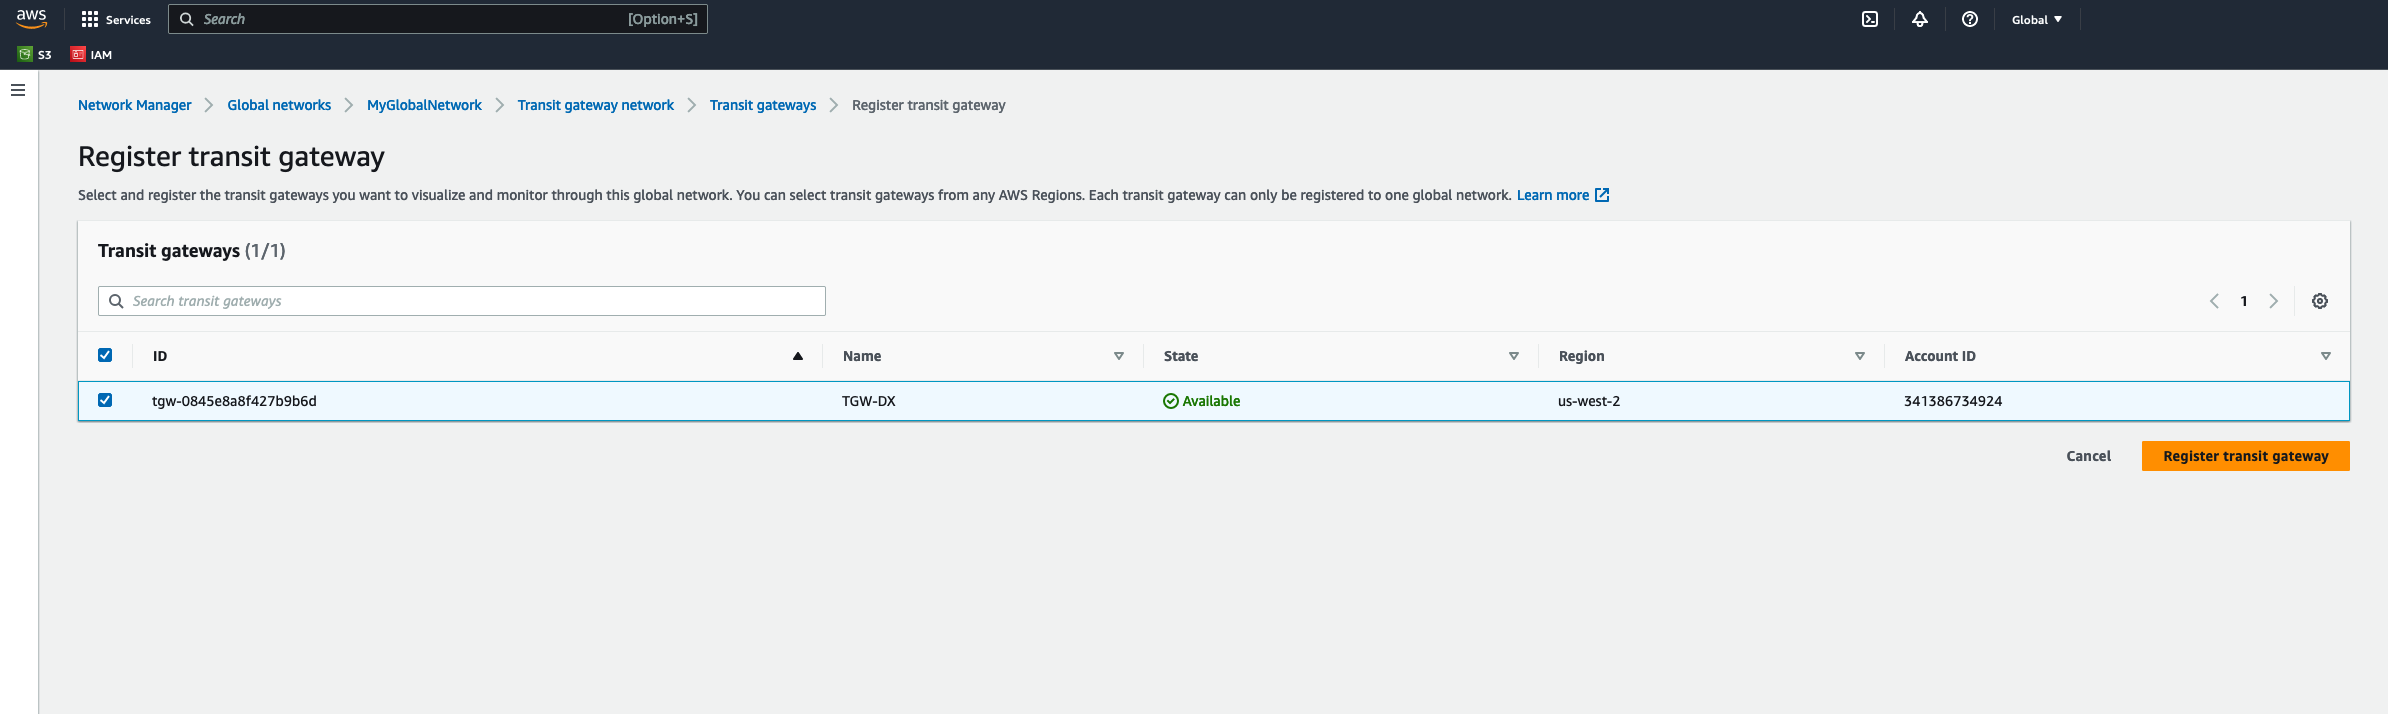2388x714 pixels.
Task: Go to Transit gateways breadcrumb
Action: 763,105
